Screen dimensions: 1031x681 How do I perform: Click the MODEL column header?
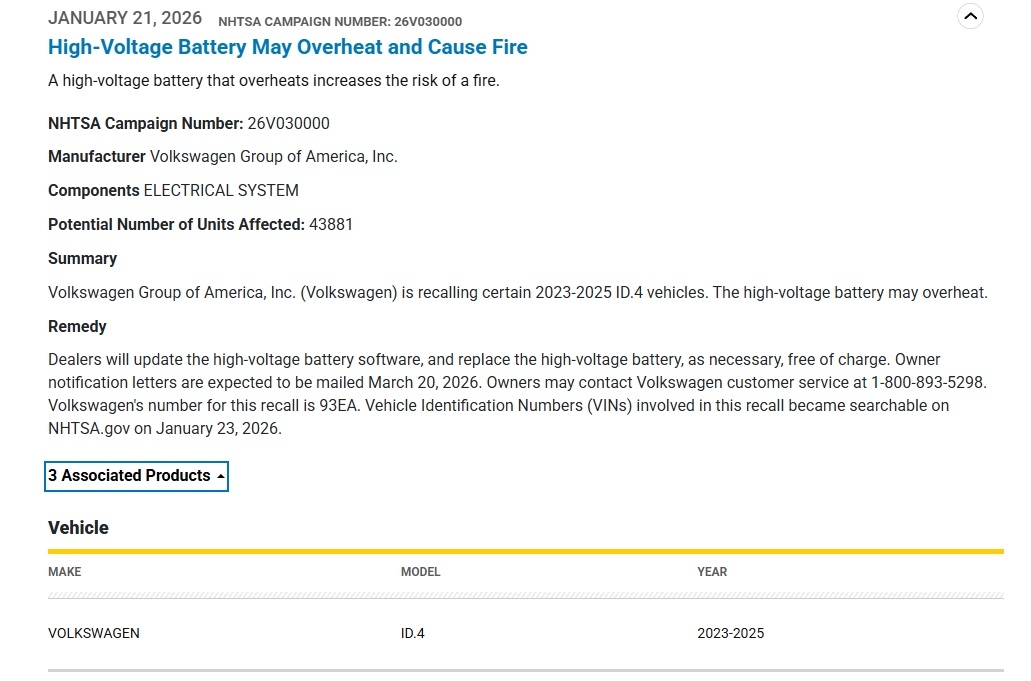[420, 572]
